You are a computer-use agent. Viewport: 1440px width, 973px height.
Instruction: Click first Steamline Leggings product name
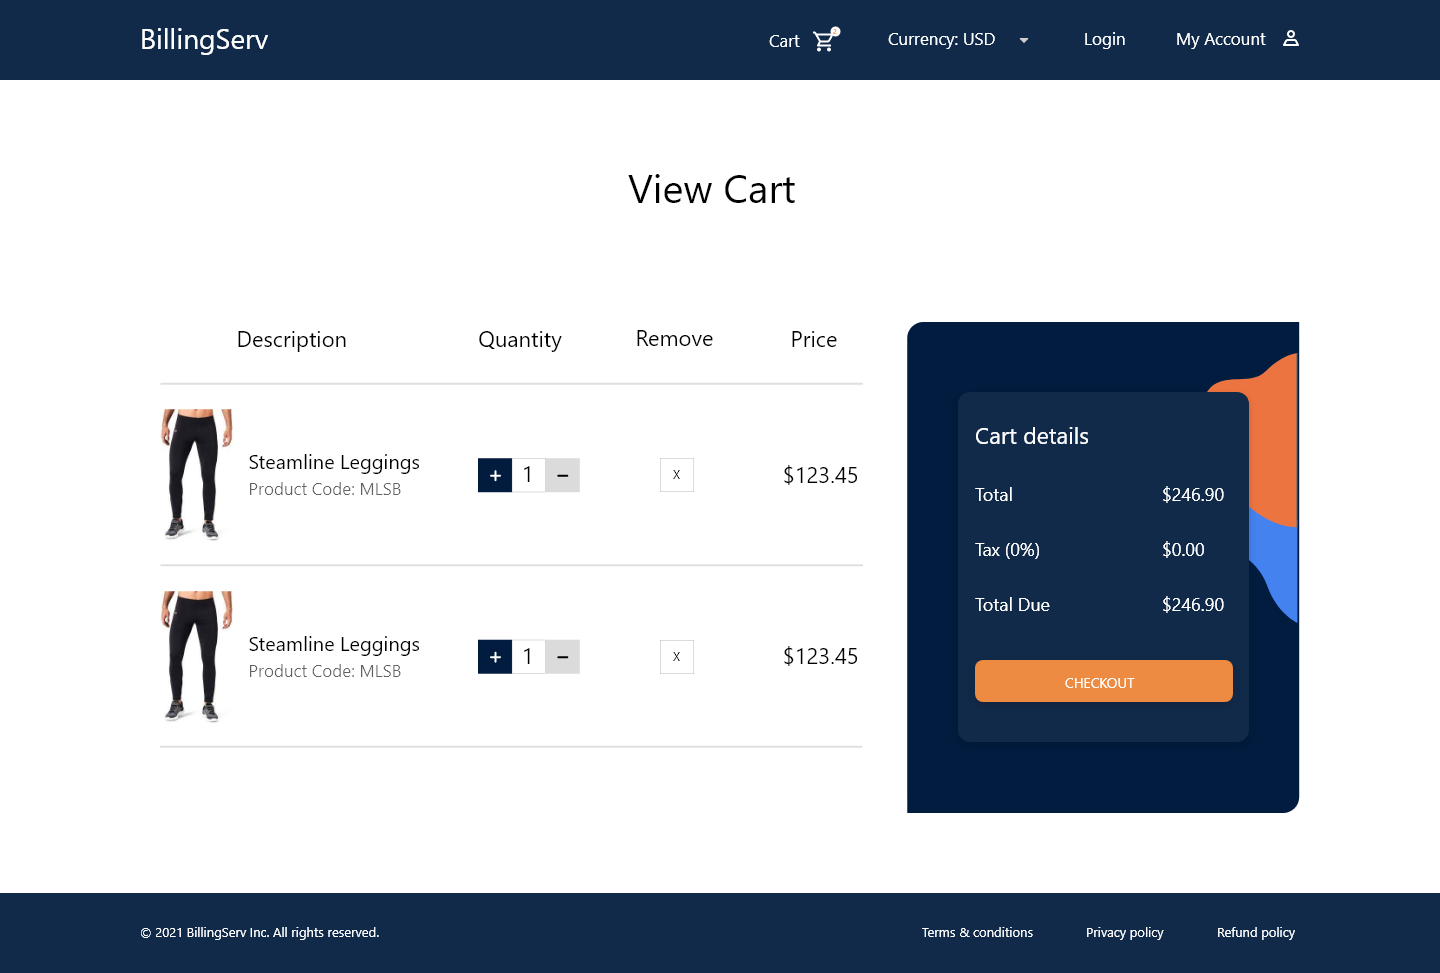(x=334, y=462)
